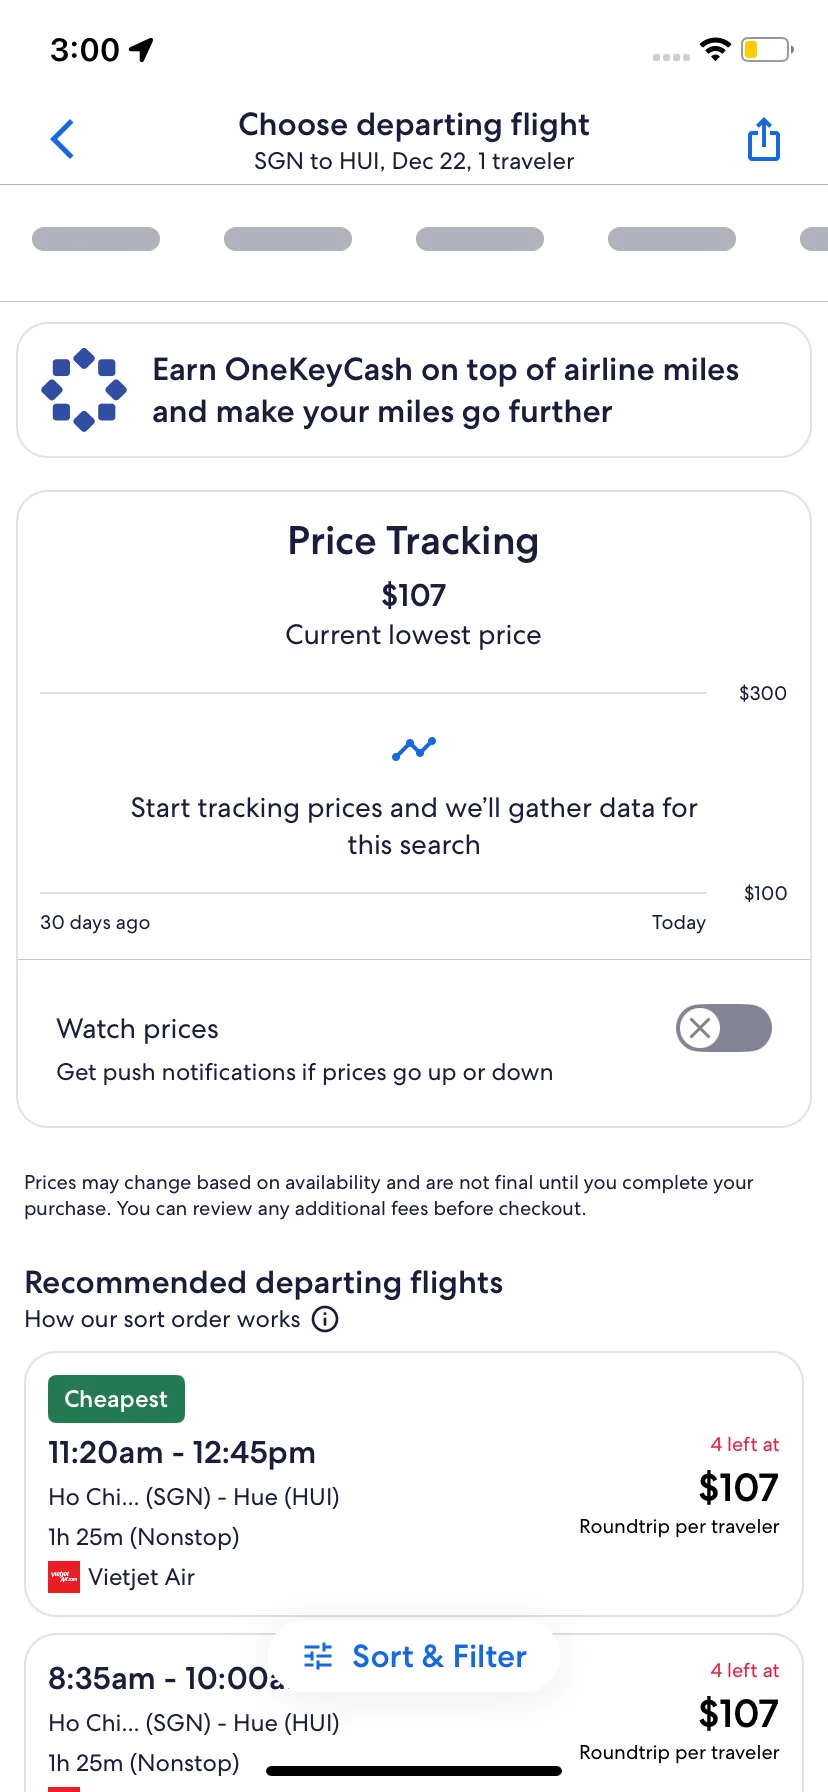The height and width of the screenshot is (1792, 828).
Task: Select the Cheapest 11:20am Vietjet flight
Action: (414, 1484)
